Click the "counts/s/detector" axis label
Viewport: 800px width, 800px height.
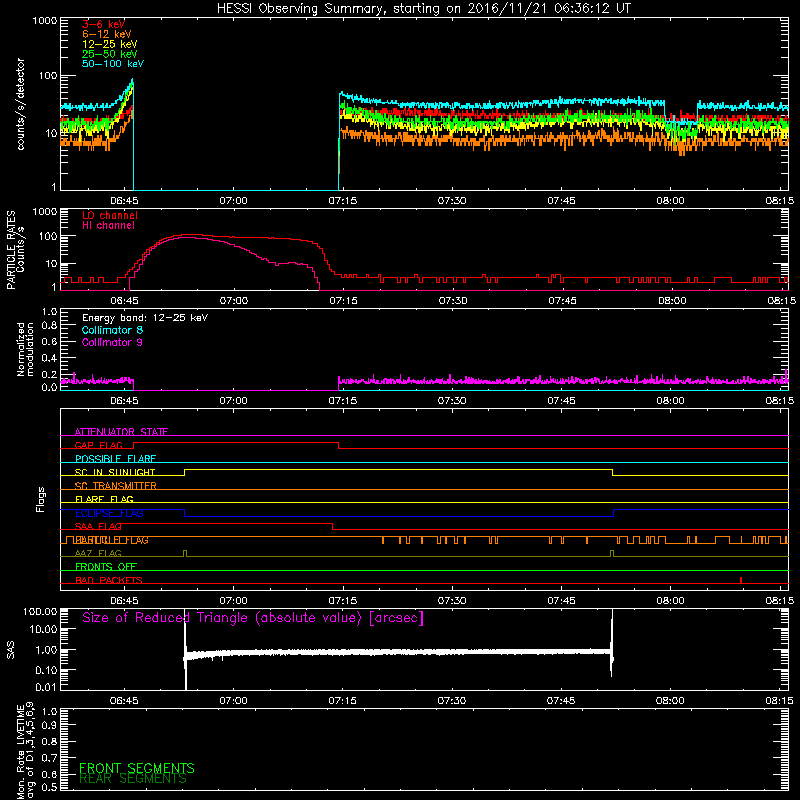tap(21, 104)
